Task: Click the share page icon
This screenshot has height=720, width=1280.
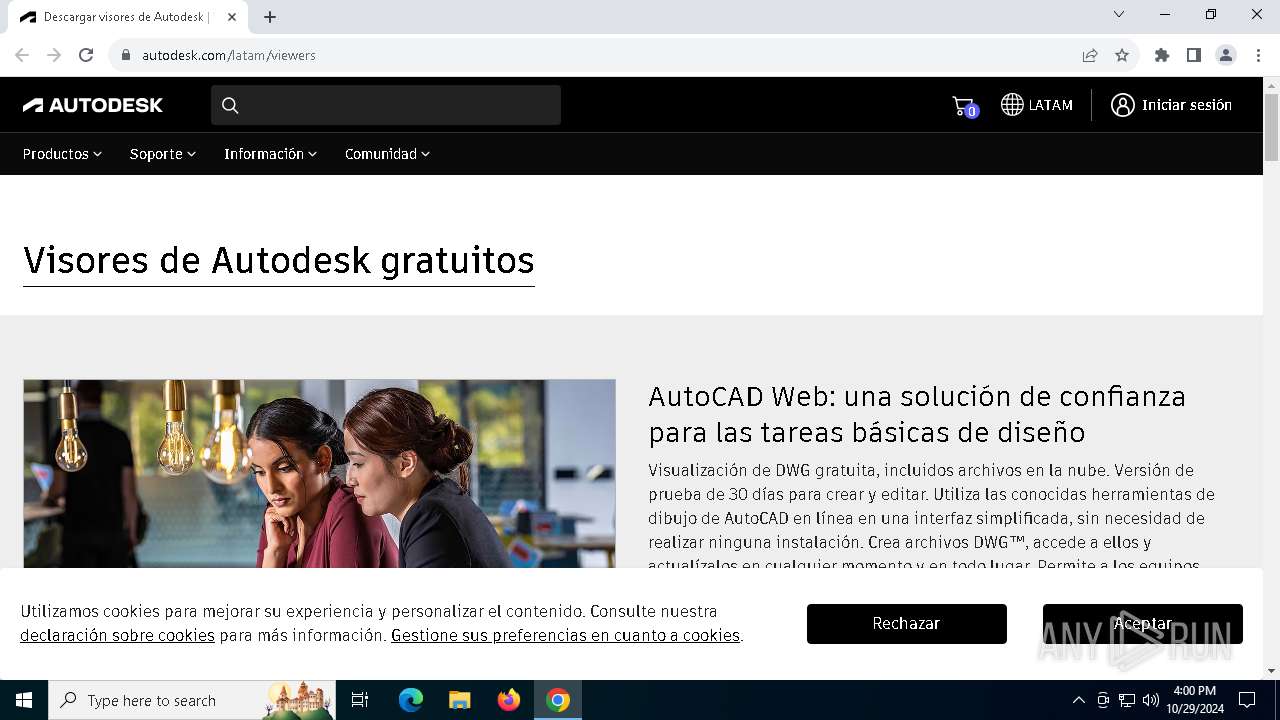Action: click(1090, 55)
